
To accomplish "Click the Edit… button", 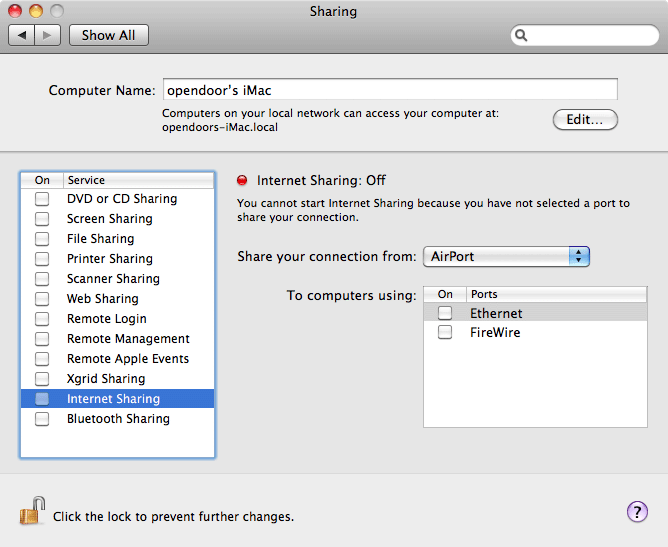I will tap(585, 120).
